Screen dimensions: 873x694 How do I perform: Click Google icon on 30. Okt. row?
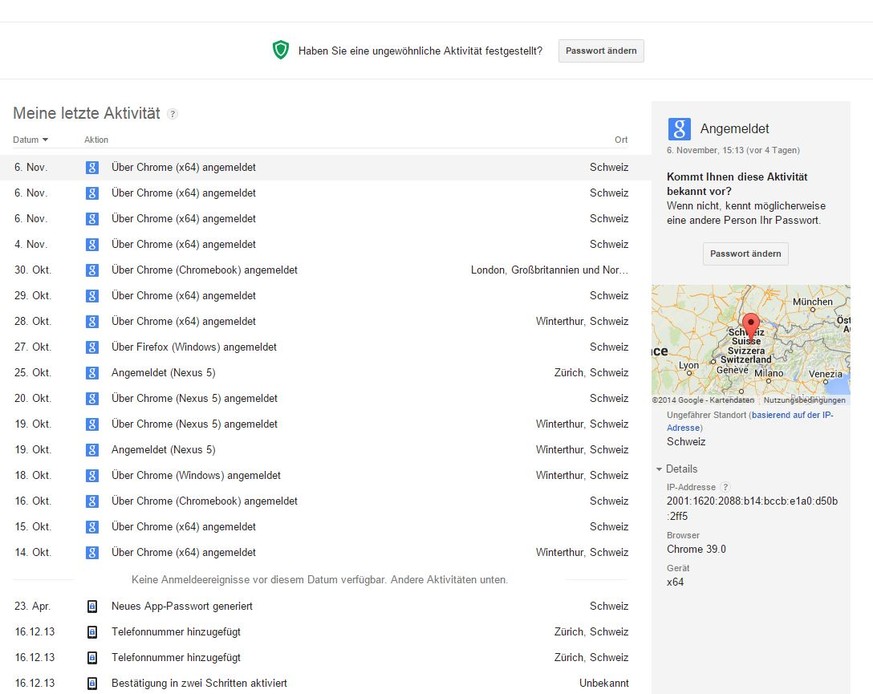click(92, 270)
